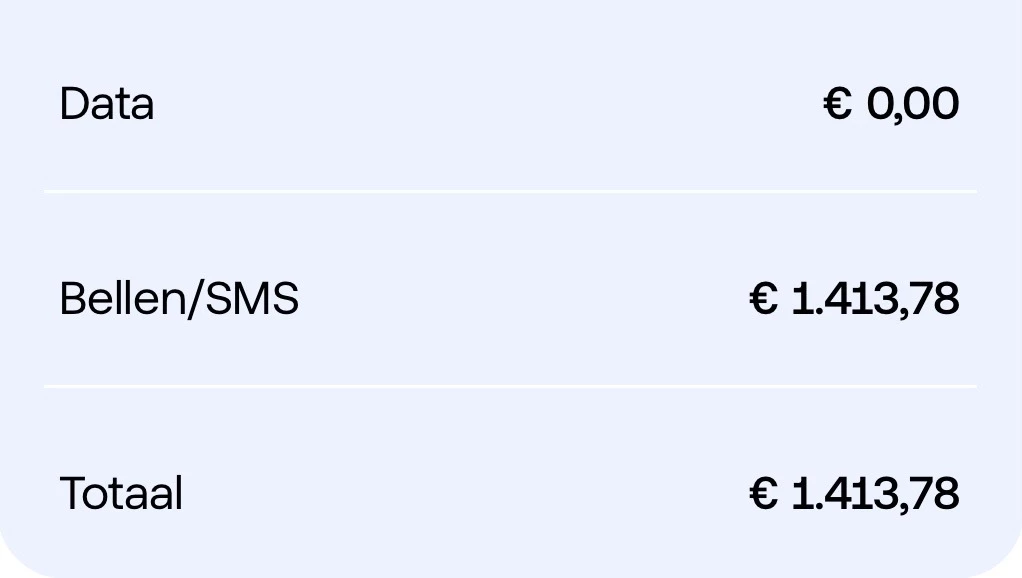Click the letter "D" of Data

click(x=74, y=104)
